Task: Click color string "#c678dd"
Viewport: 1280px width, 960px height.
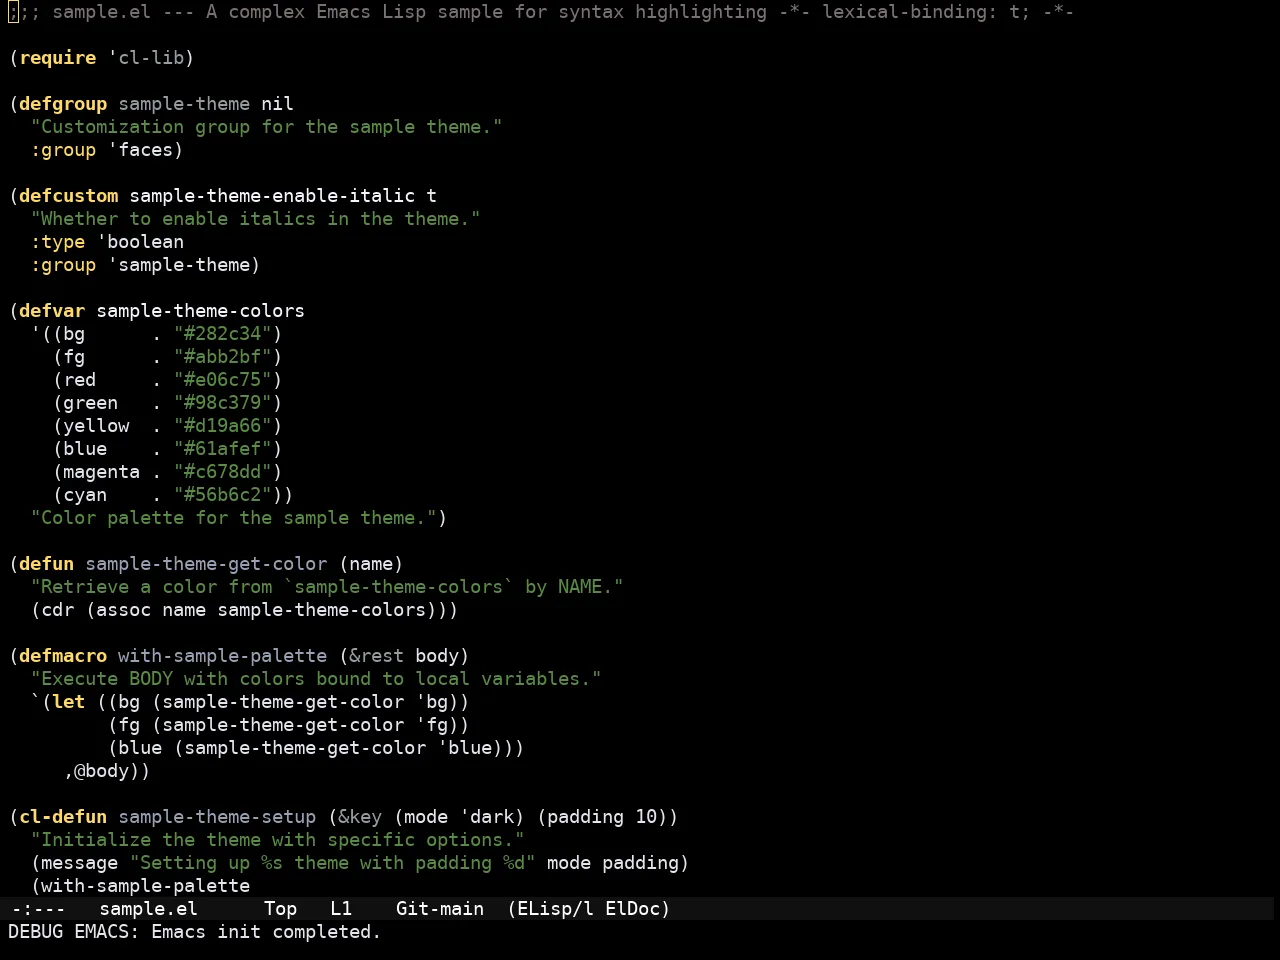Action: tap(223, 472)
